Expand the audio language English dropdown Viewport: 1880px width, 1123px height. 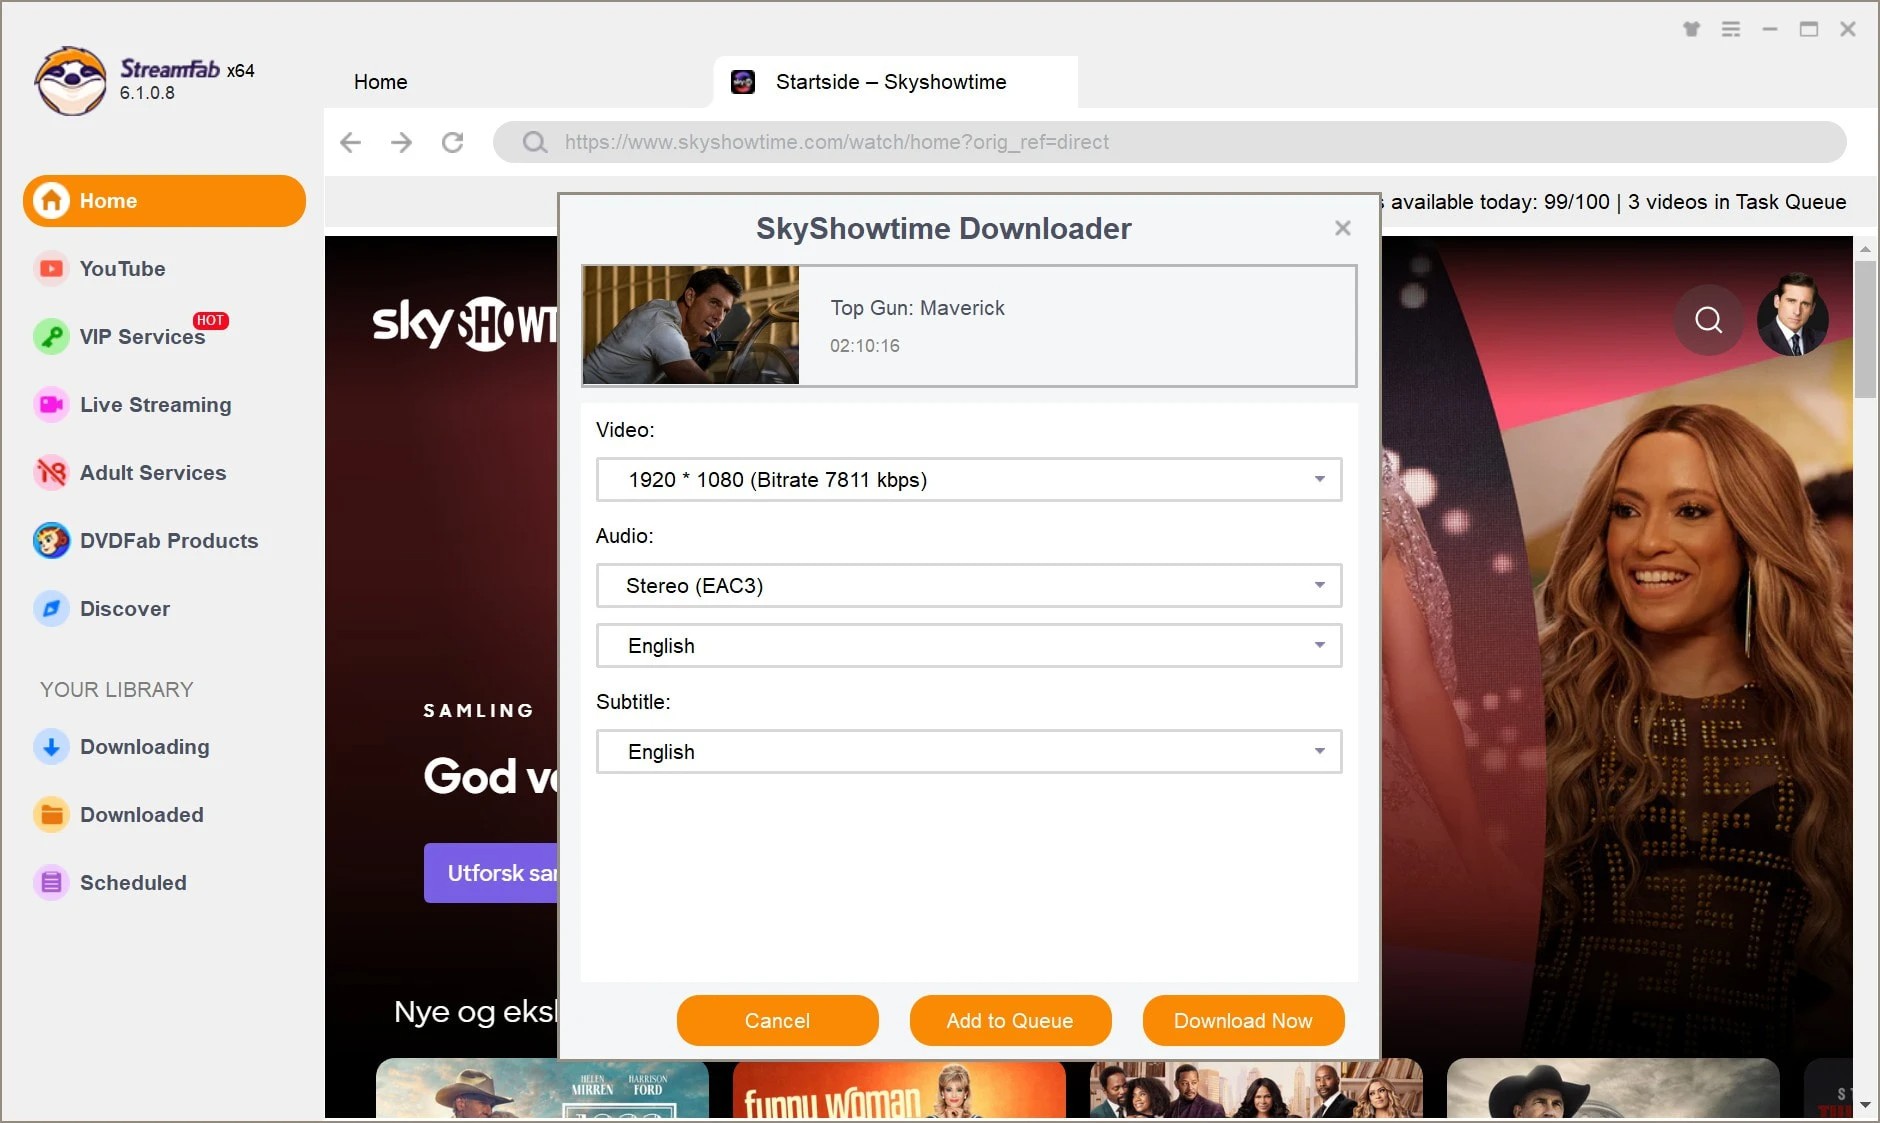click(968, 646)
